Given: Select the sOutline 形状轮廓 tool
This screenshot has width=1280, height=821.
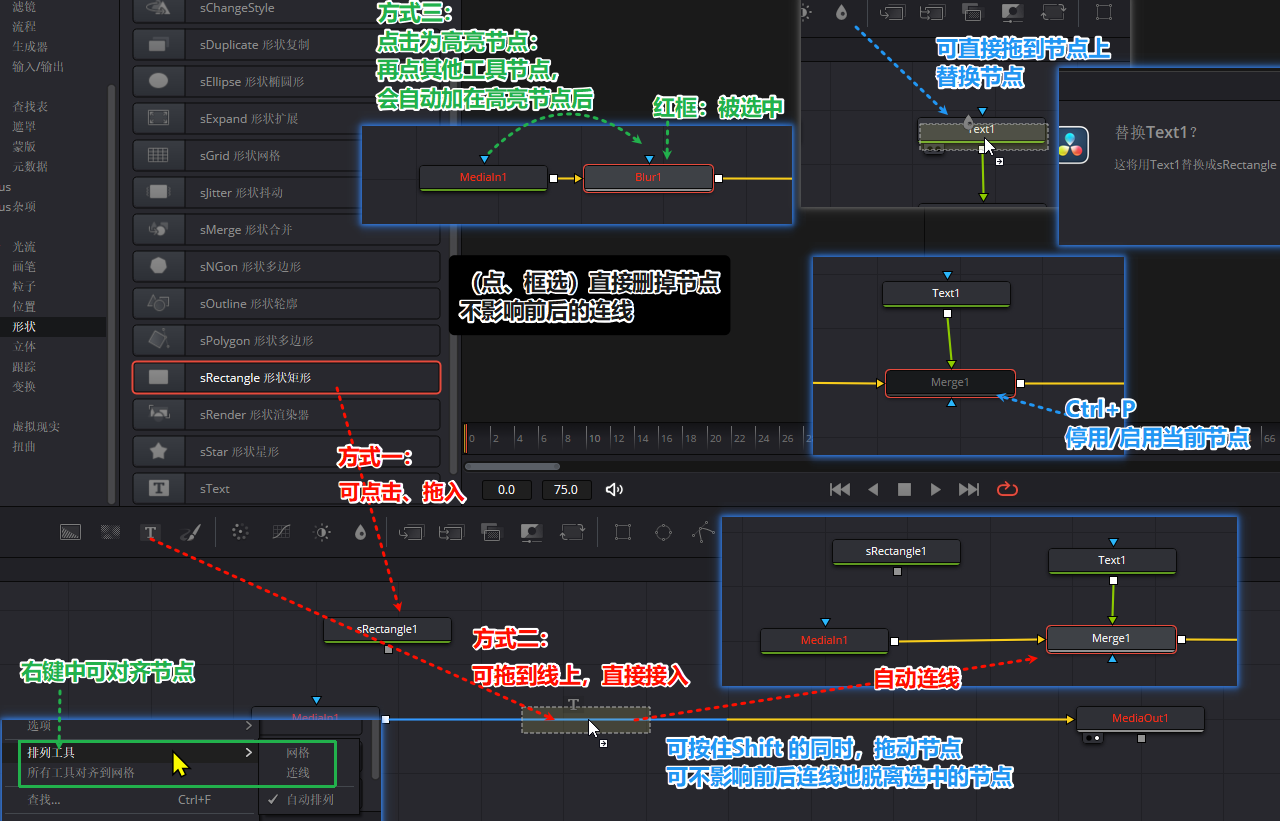Looking at the screenshot, I should coord(286,303).
